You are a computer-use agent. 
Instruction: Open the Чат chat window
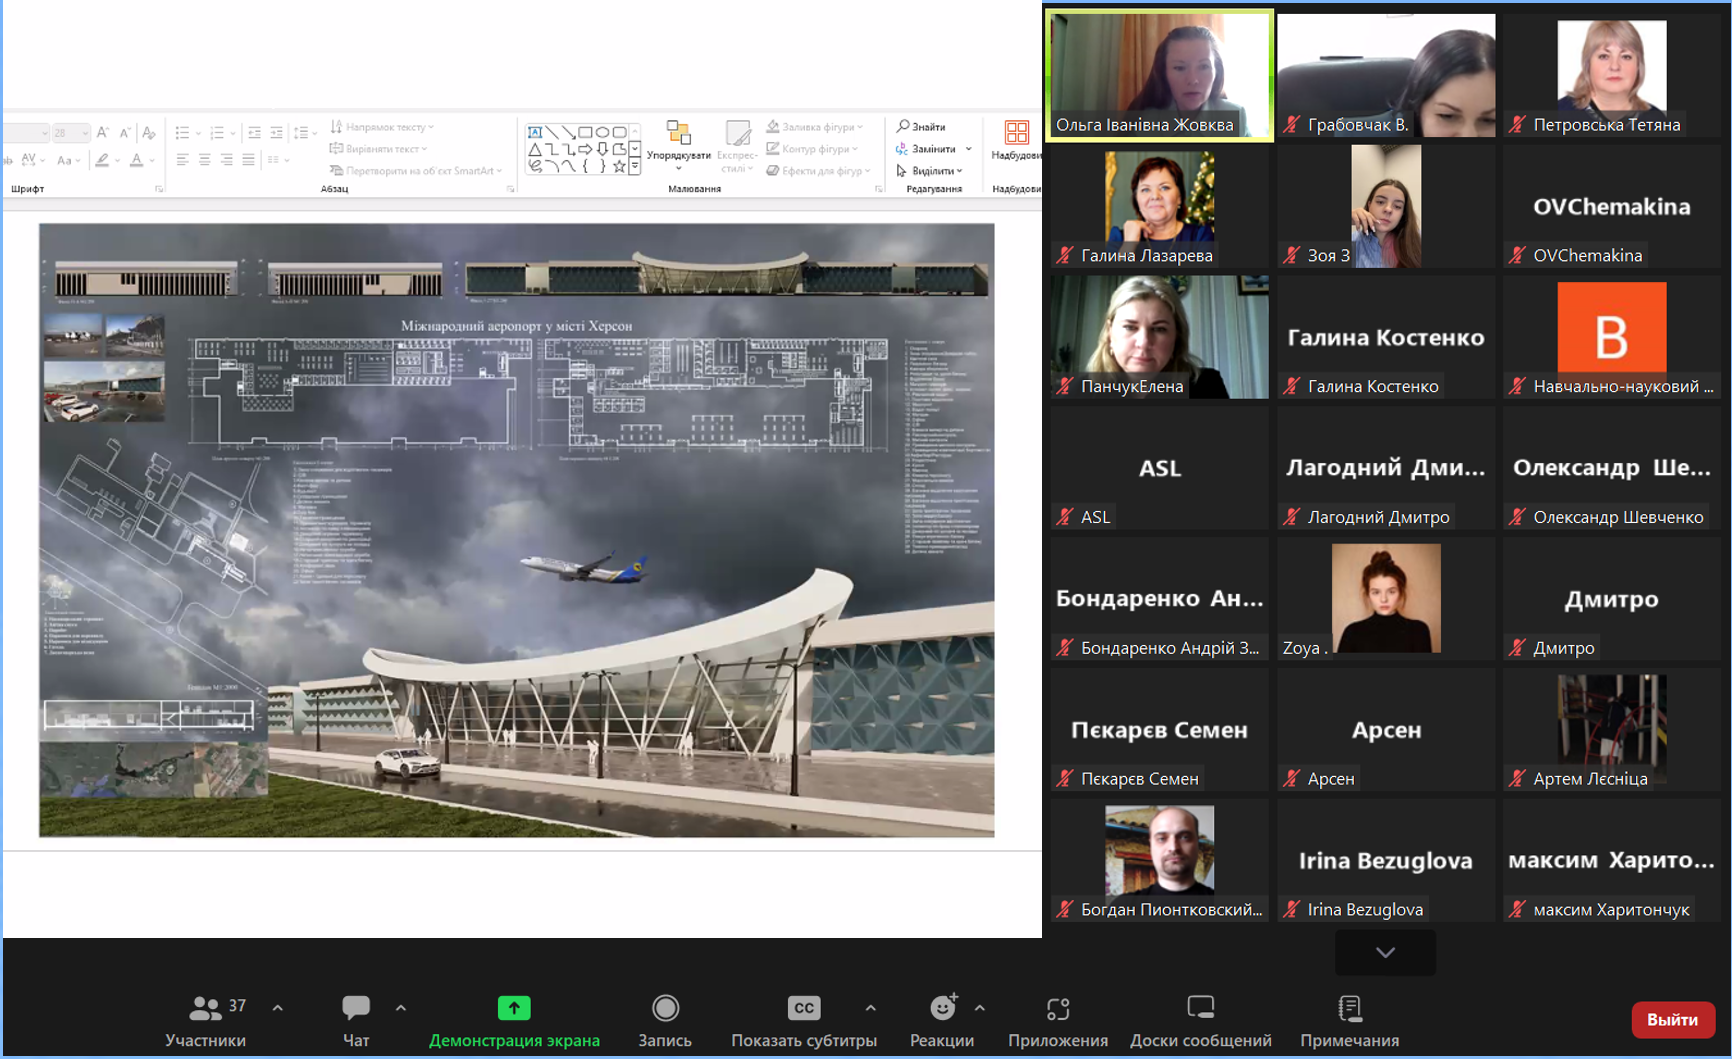355,1020
